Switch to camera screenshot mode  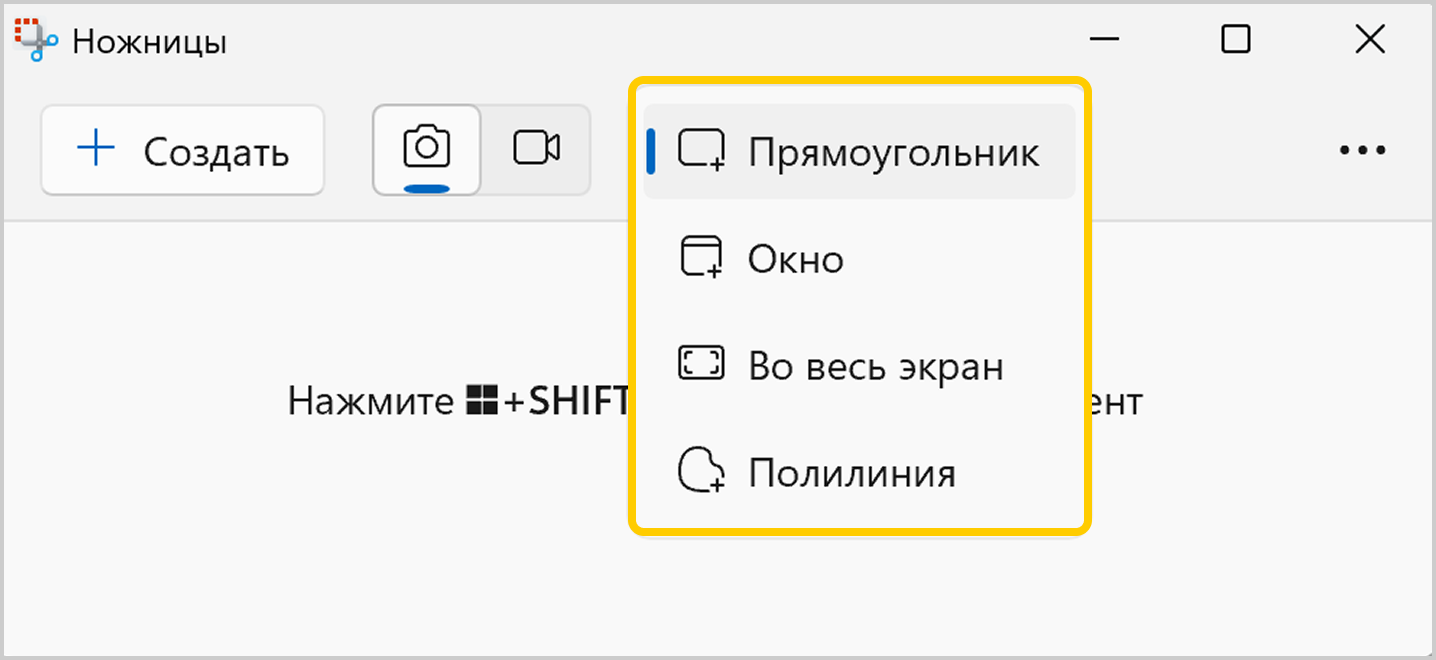click(x=427, y=149)
